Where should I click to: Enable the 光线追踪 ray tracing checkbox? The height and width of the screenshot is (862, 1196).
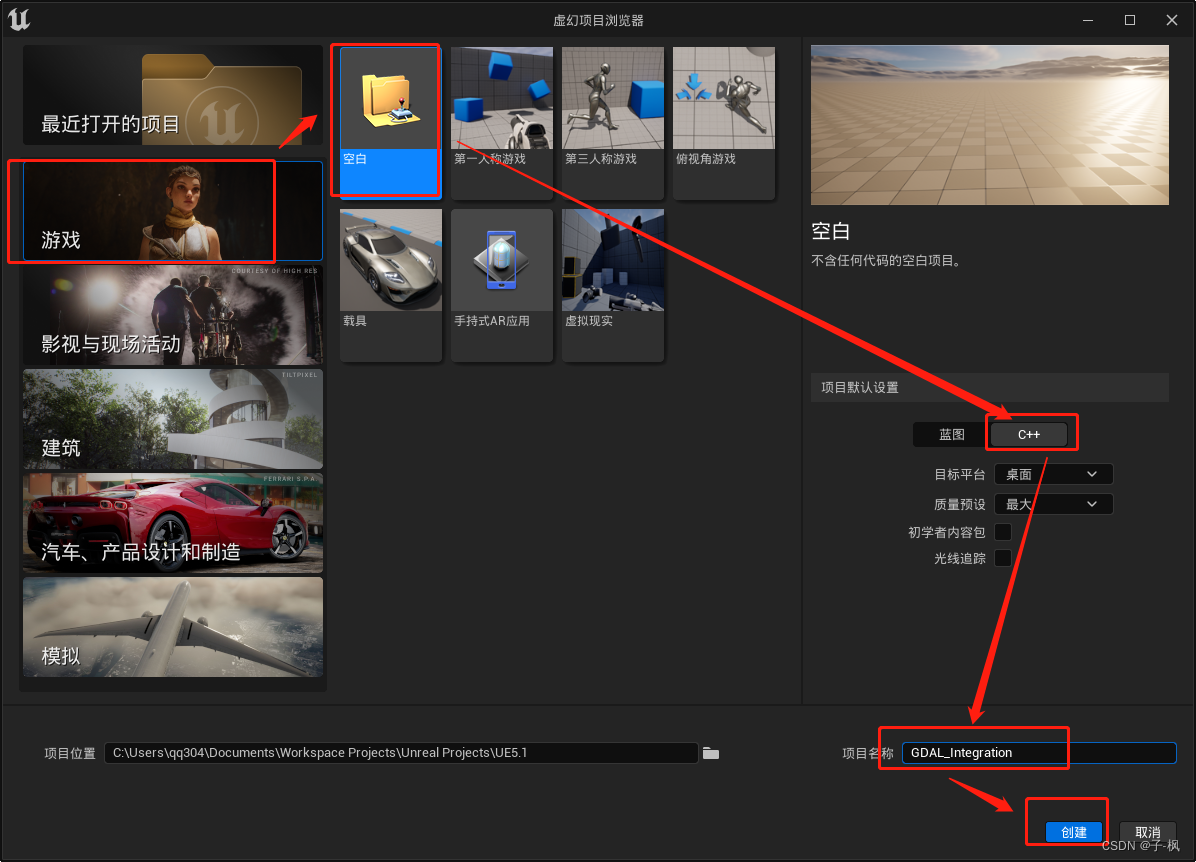click(x=1003, y=558)
